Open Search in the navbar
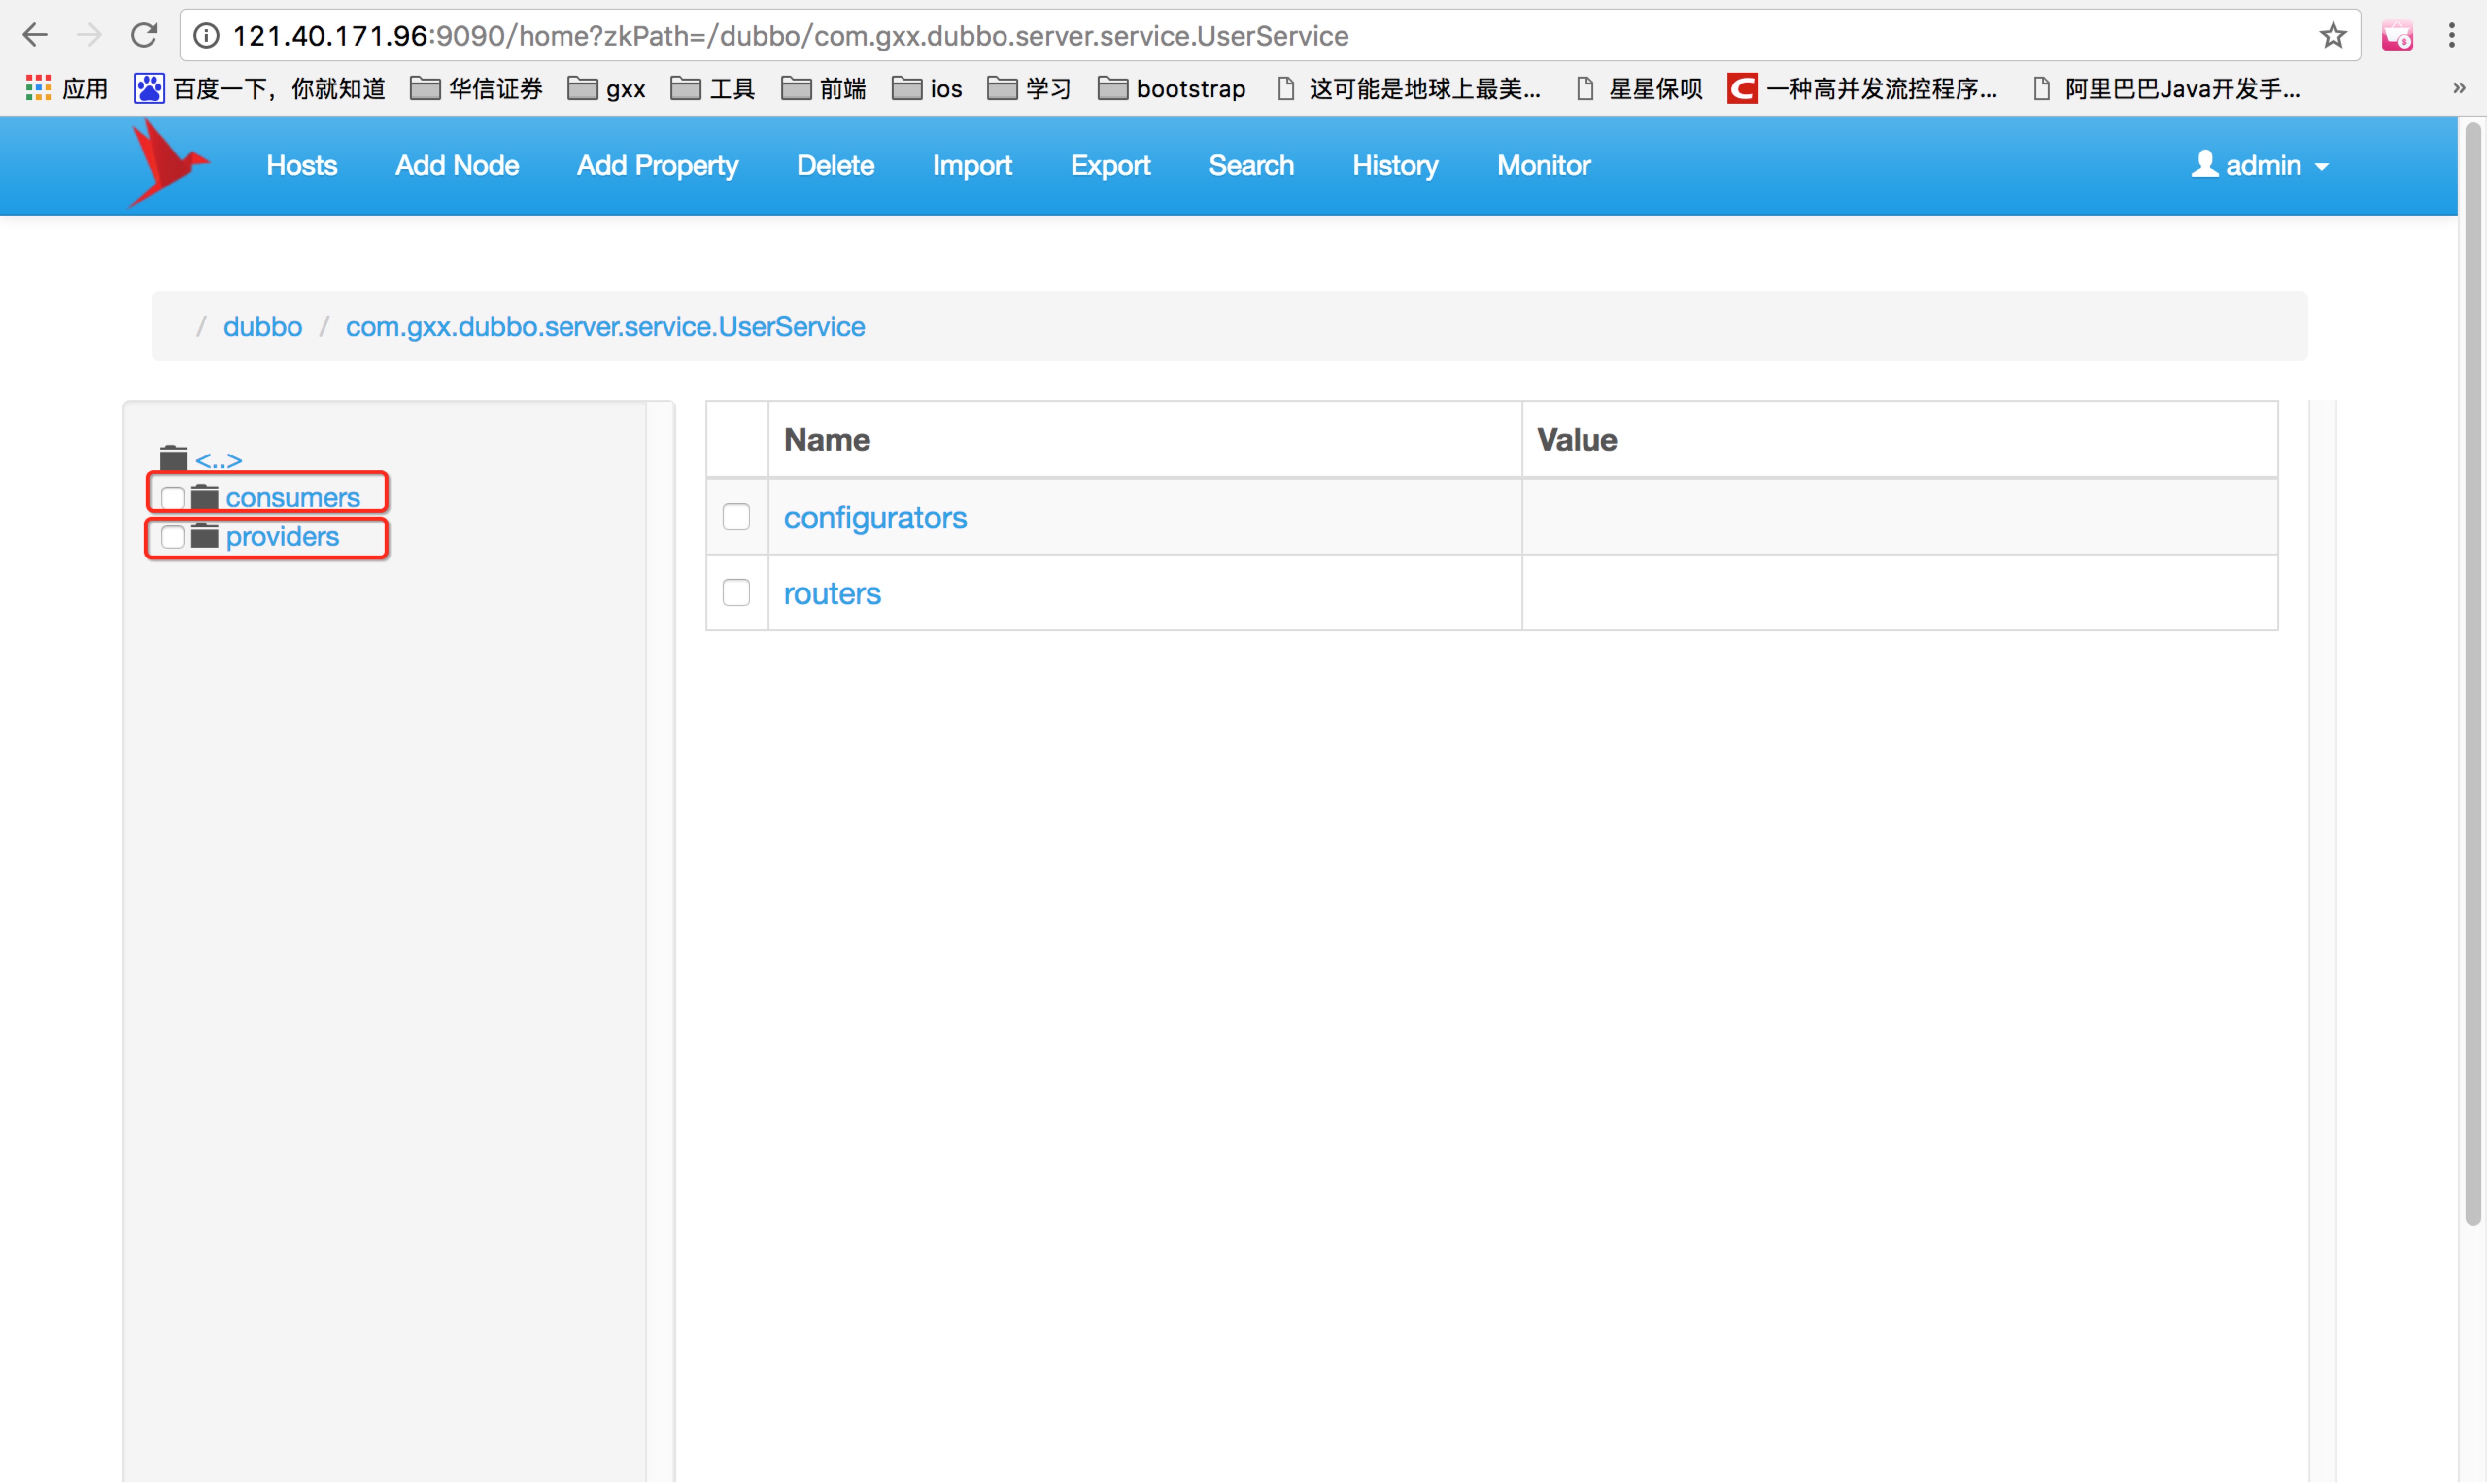Screen dimensions: 2487x1484 coord(1251,165)
